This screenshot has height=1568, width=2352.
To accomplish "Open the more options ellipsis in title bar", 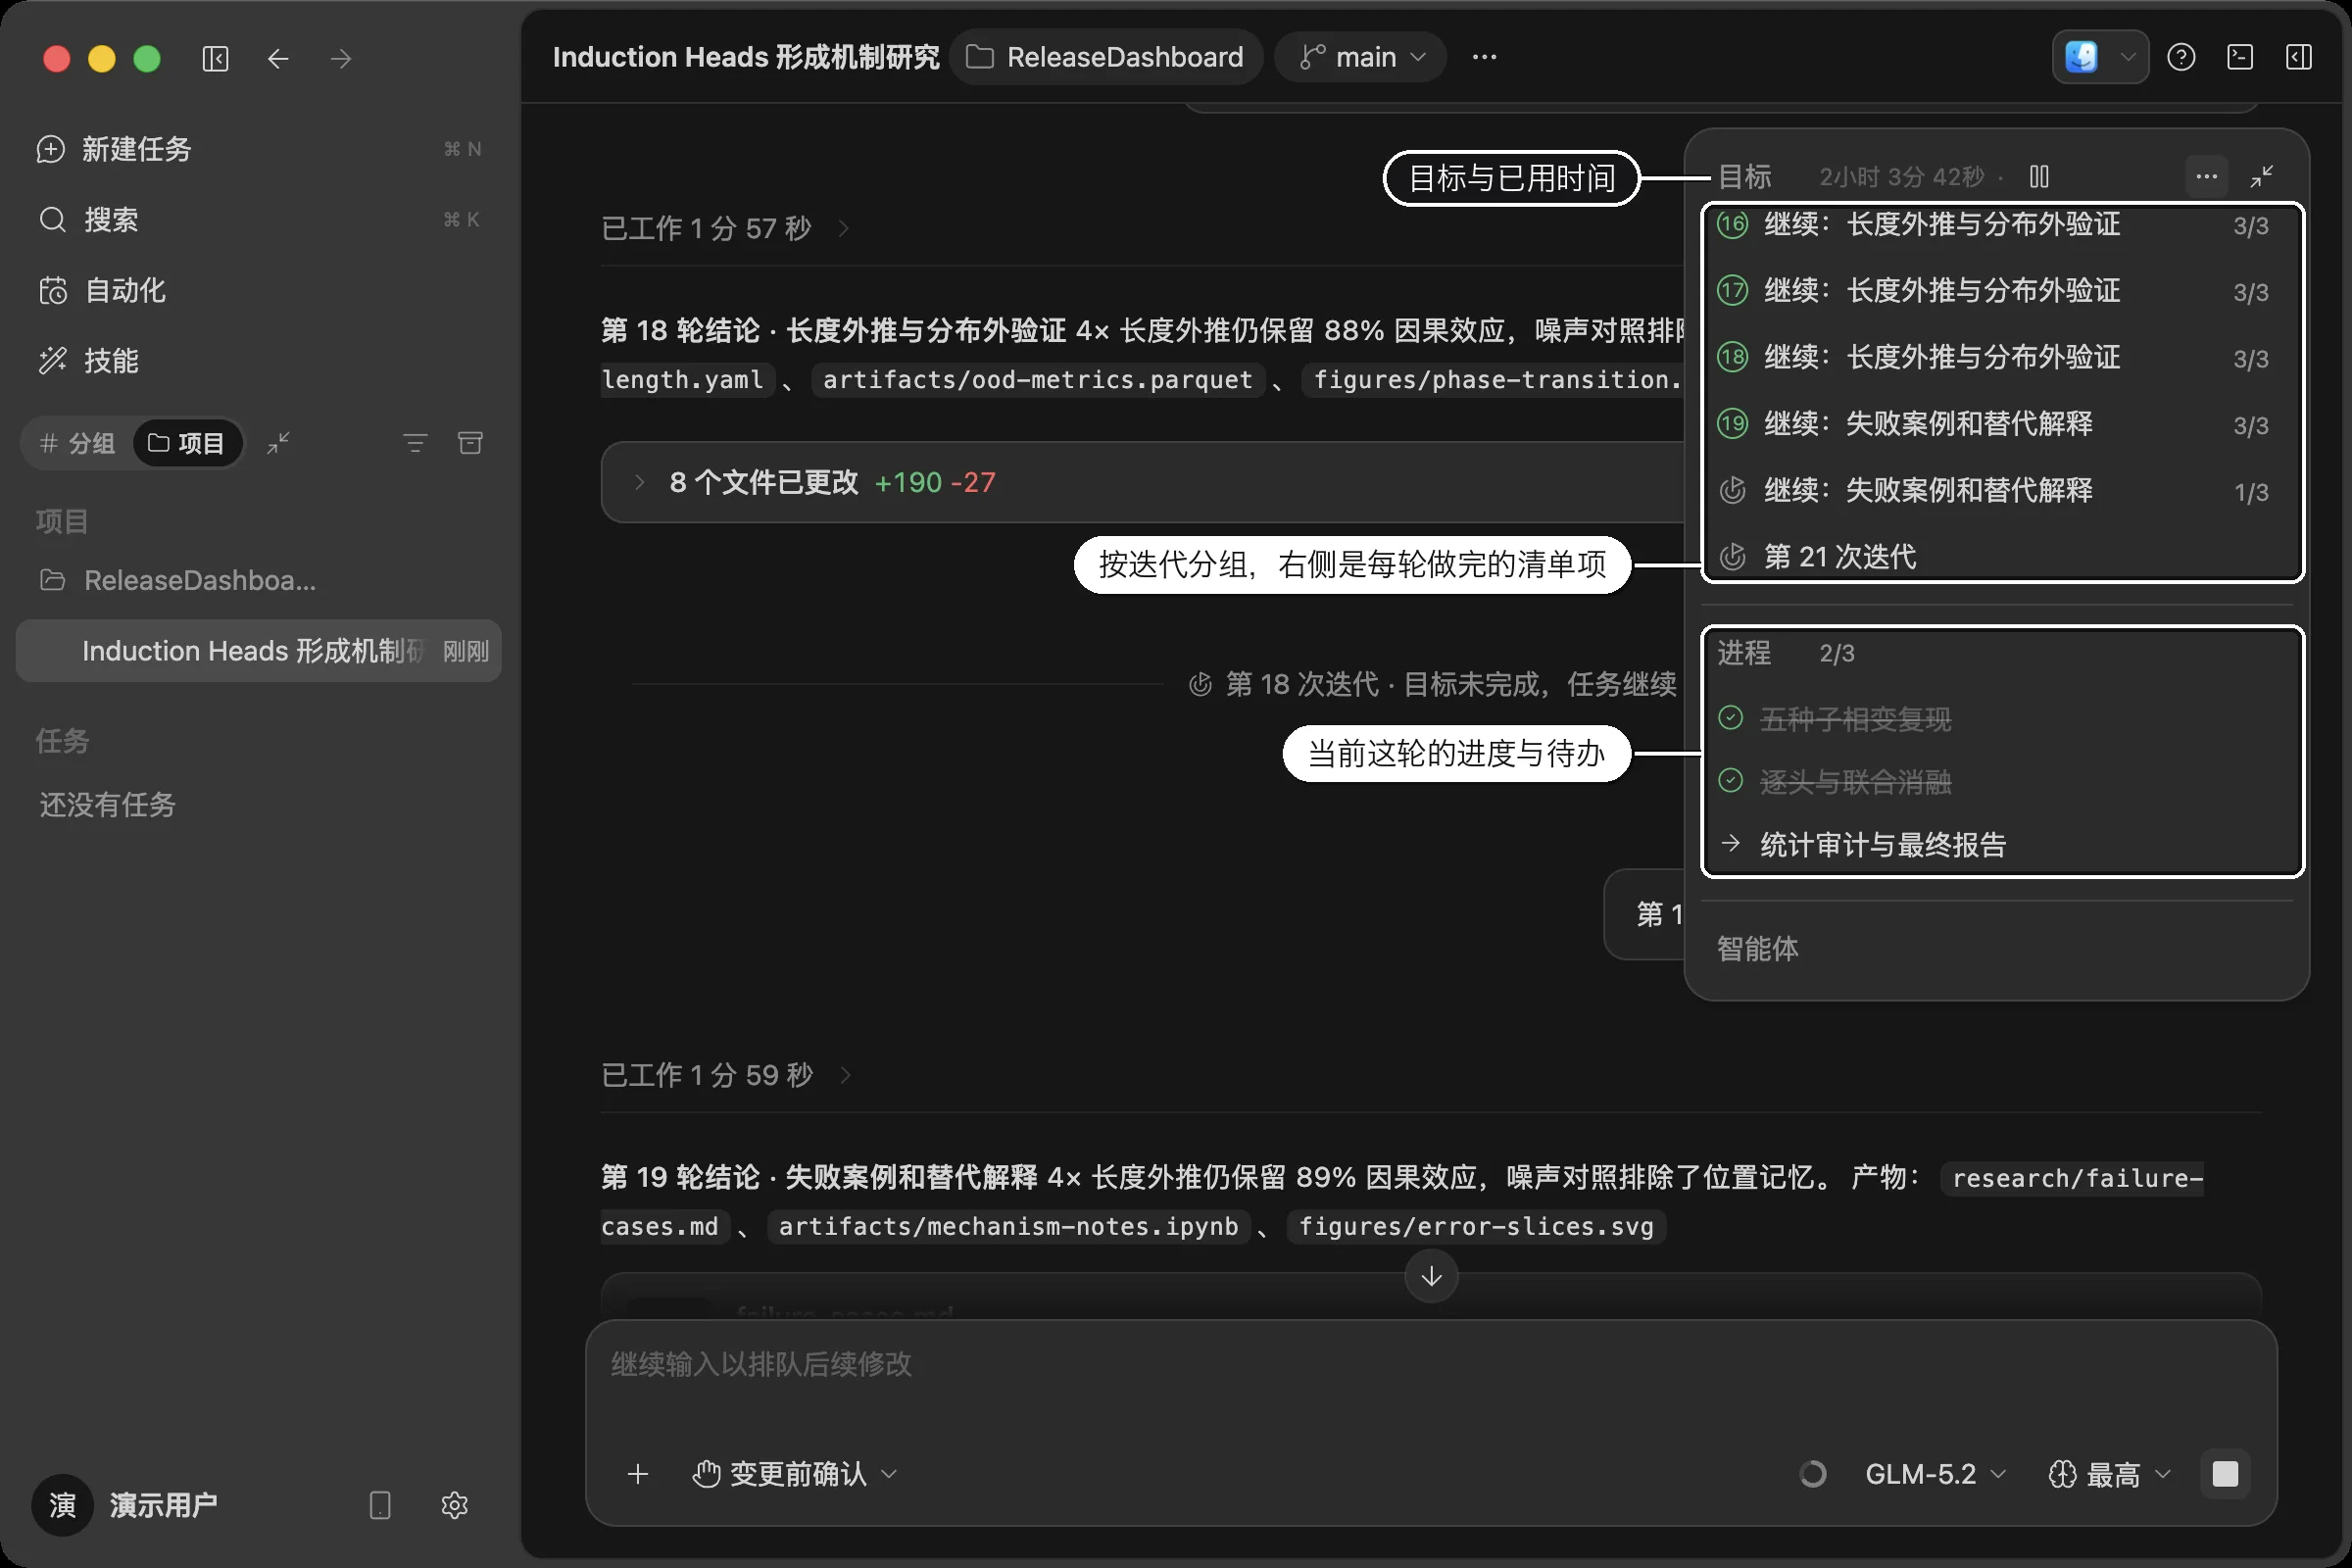I will [x=1484, y=57].
